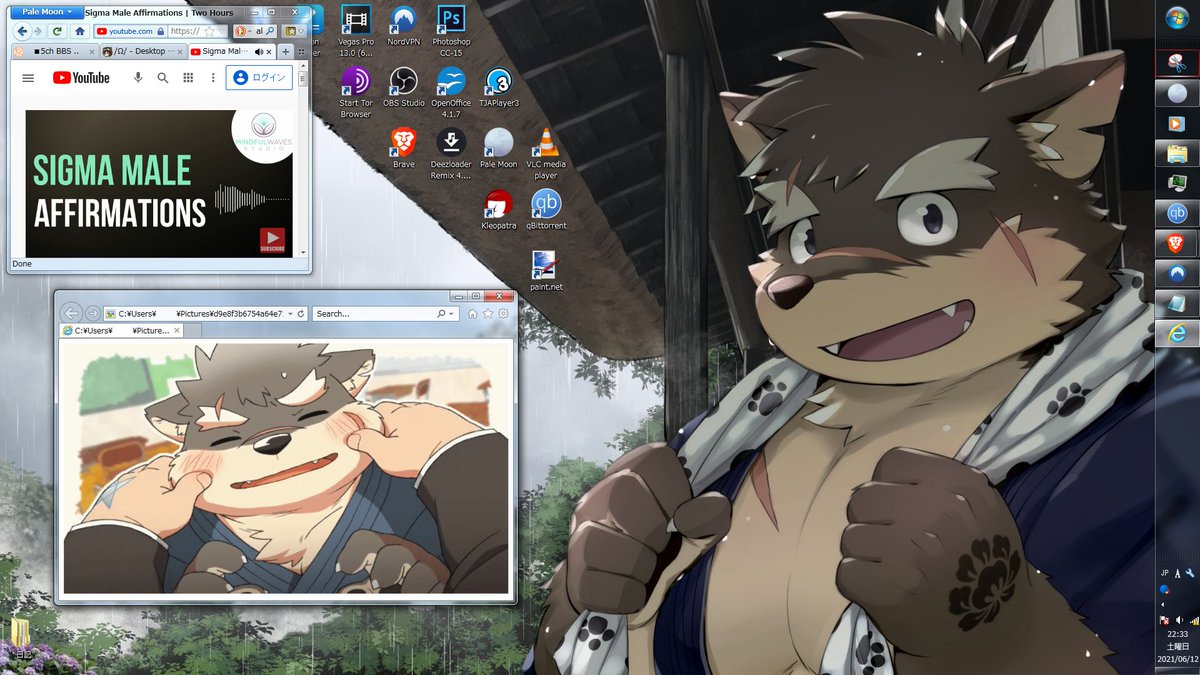This screenshot has height=675, width=1200.
Task: Switch to the 5ch BBS tab
Action: (53, 51)
